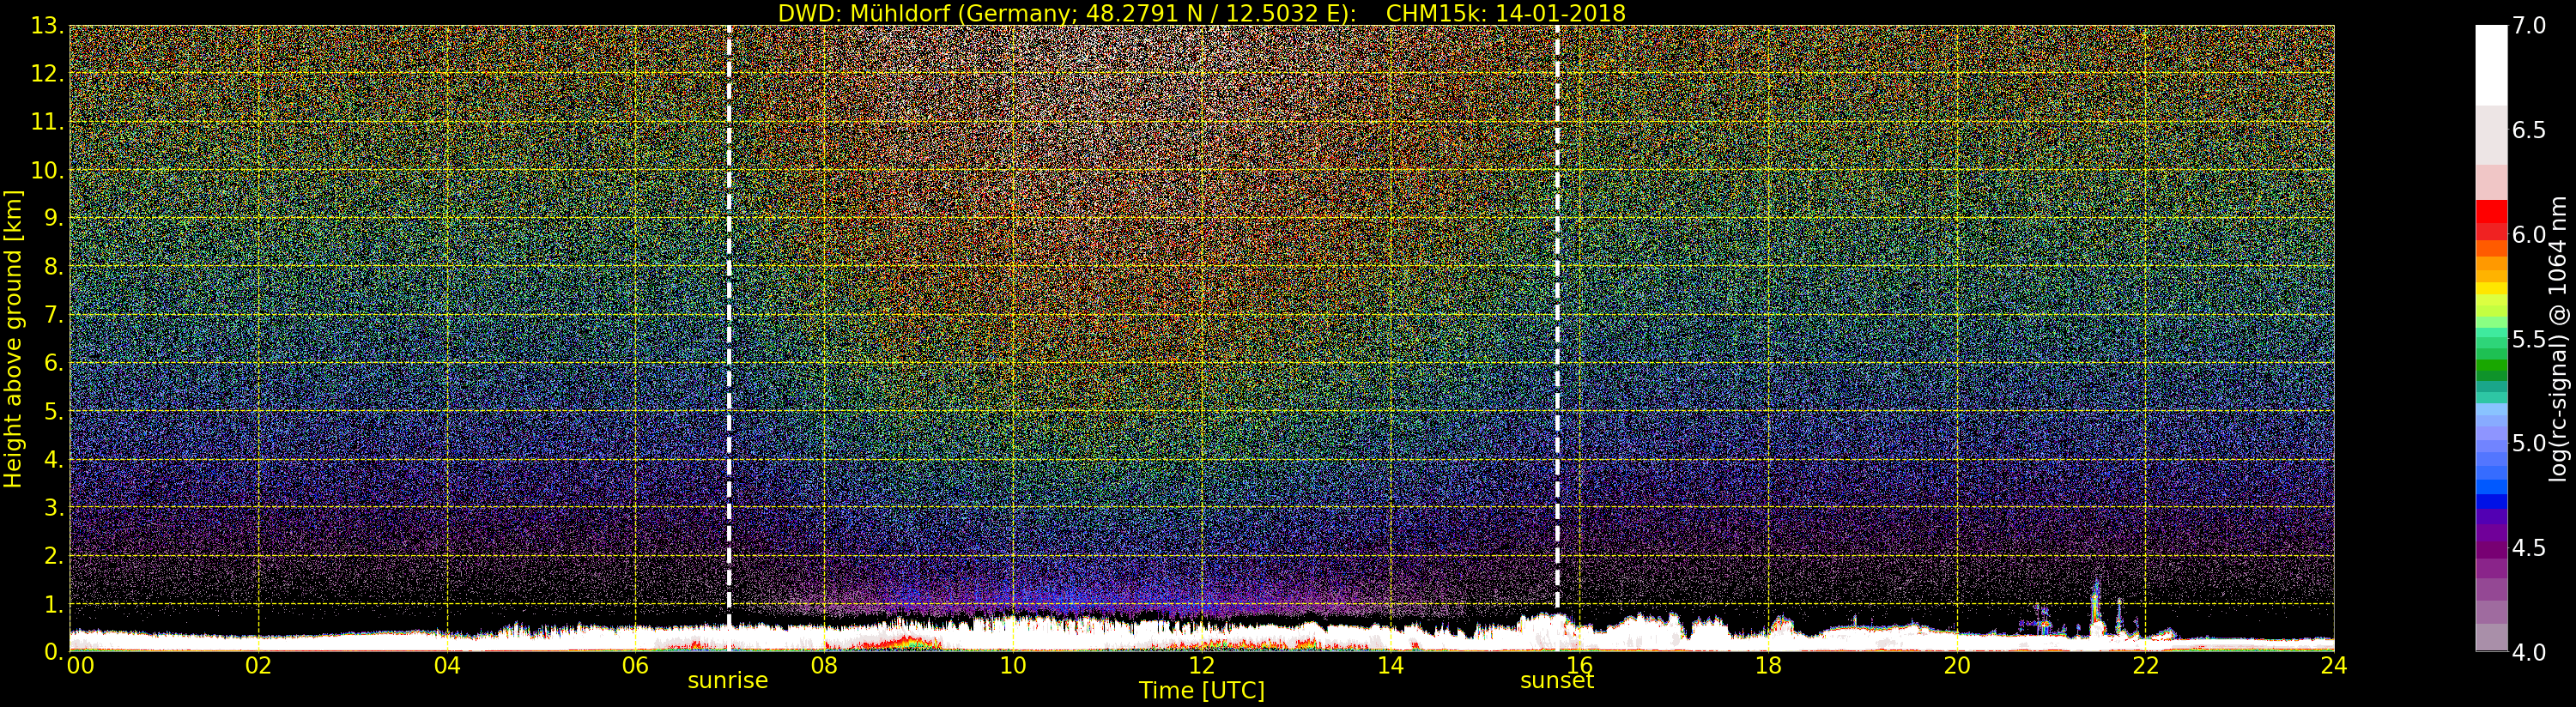Click the height axis tick '7.'
The width and height of the screenshot is (2576, 707).
(x=53, y=315)
